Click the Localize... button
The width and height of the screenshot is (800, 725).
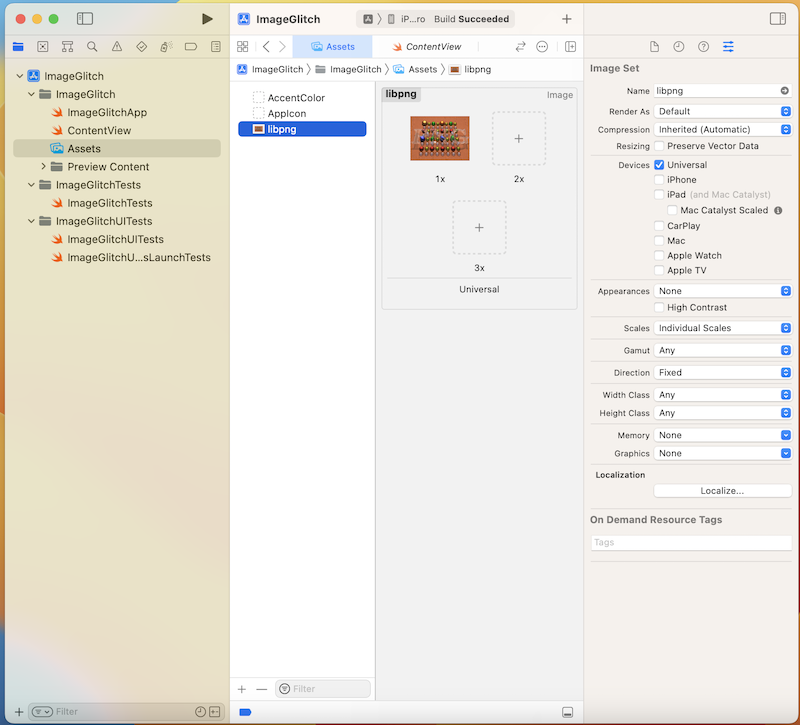click(722, 491)
